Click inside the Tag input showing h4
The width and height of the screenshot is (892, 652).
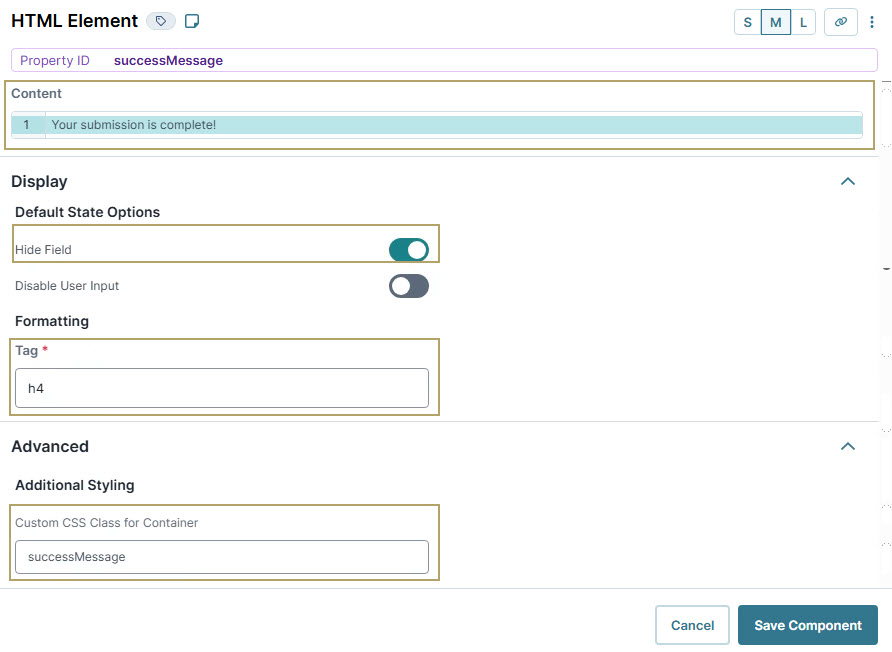pos(221,388)
